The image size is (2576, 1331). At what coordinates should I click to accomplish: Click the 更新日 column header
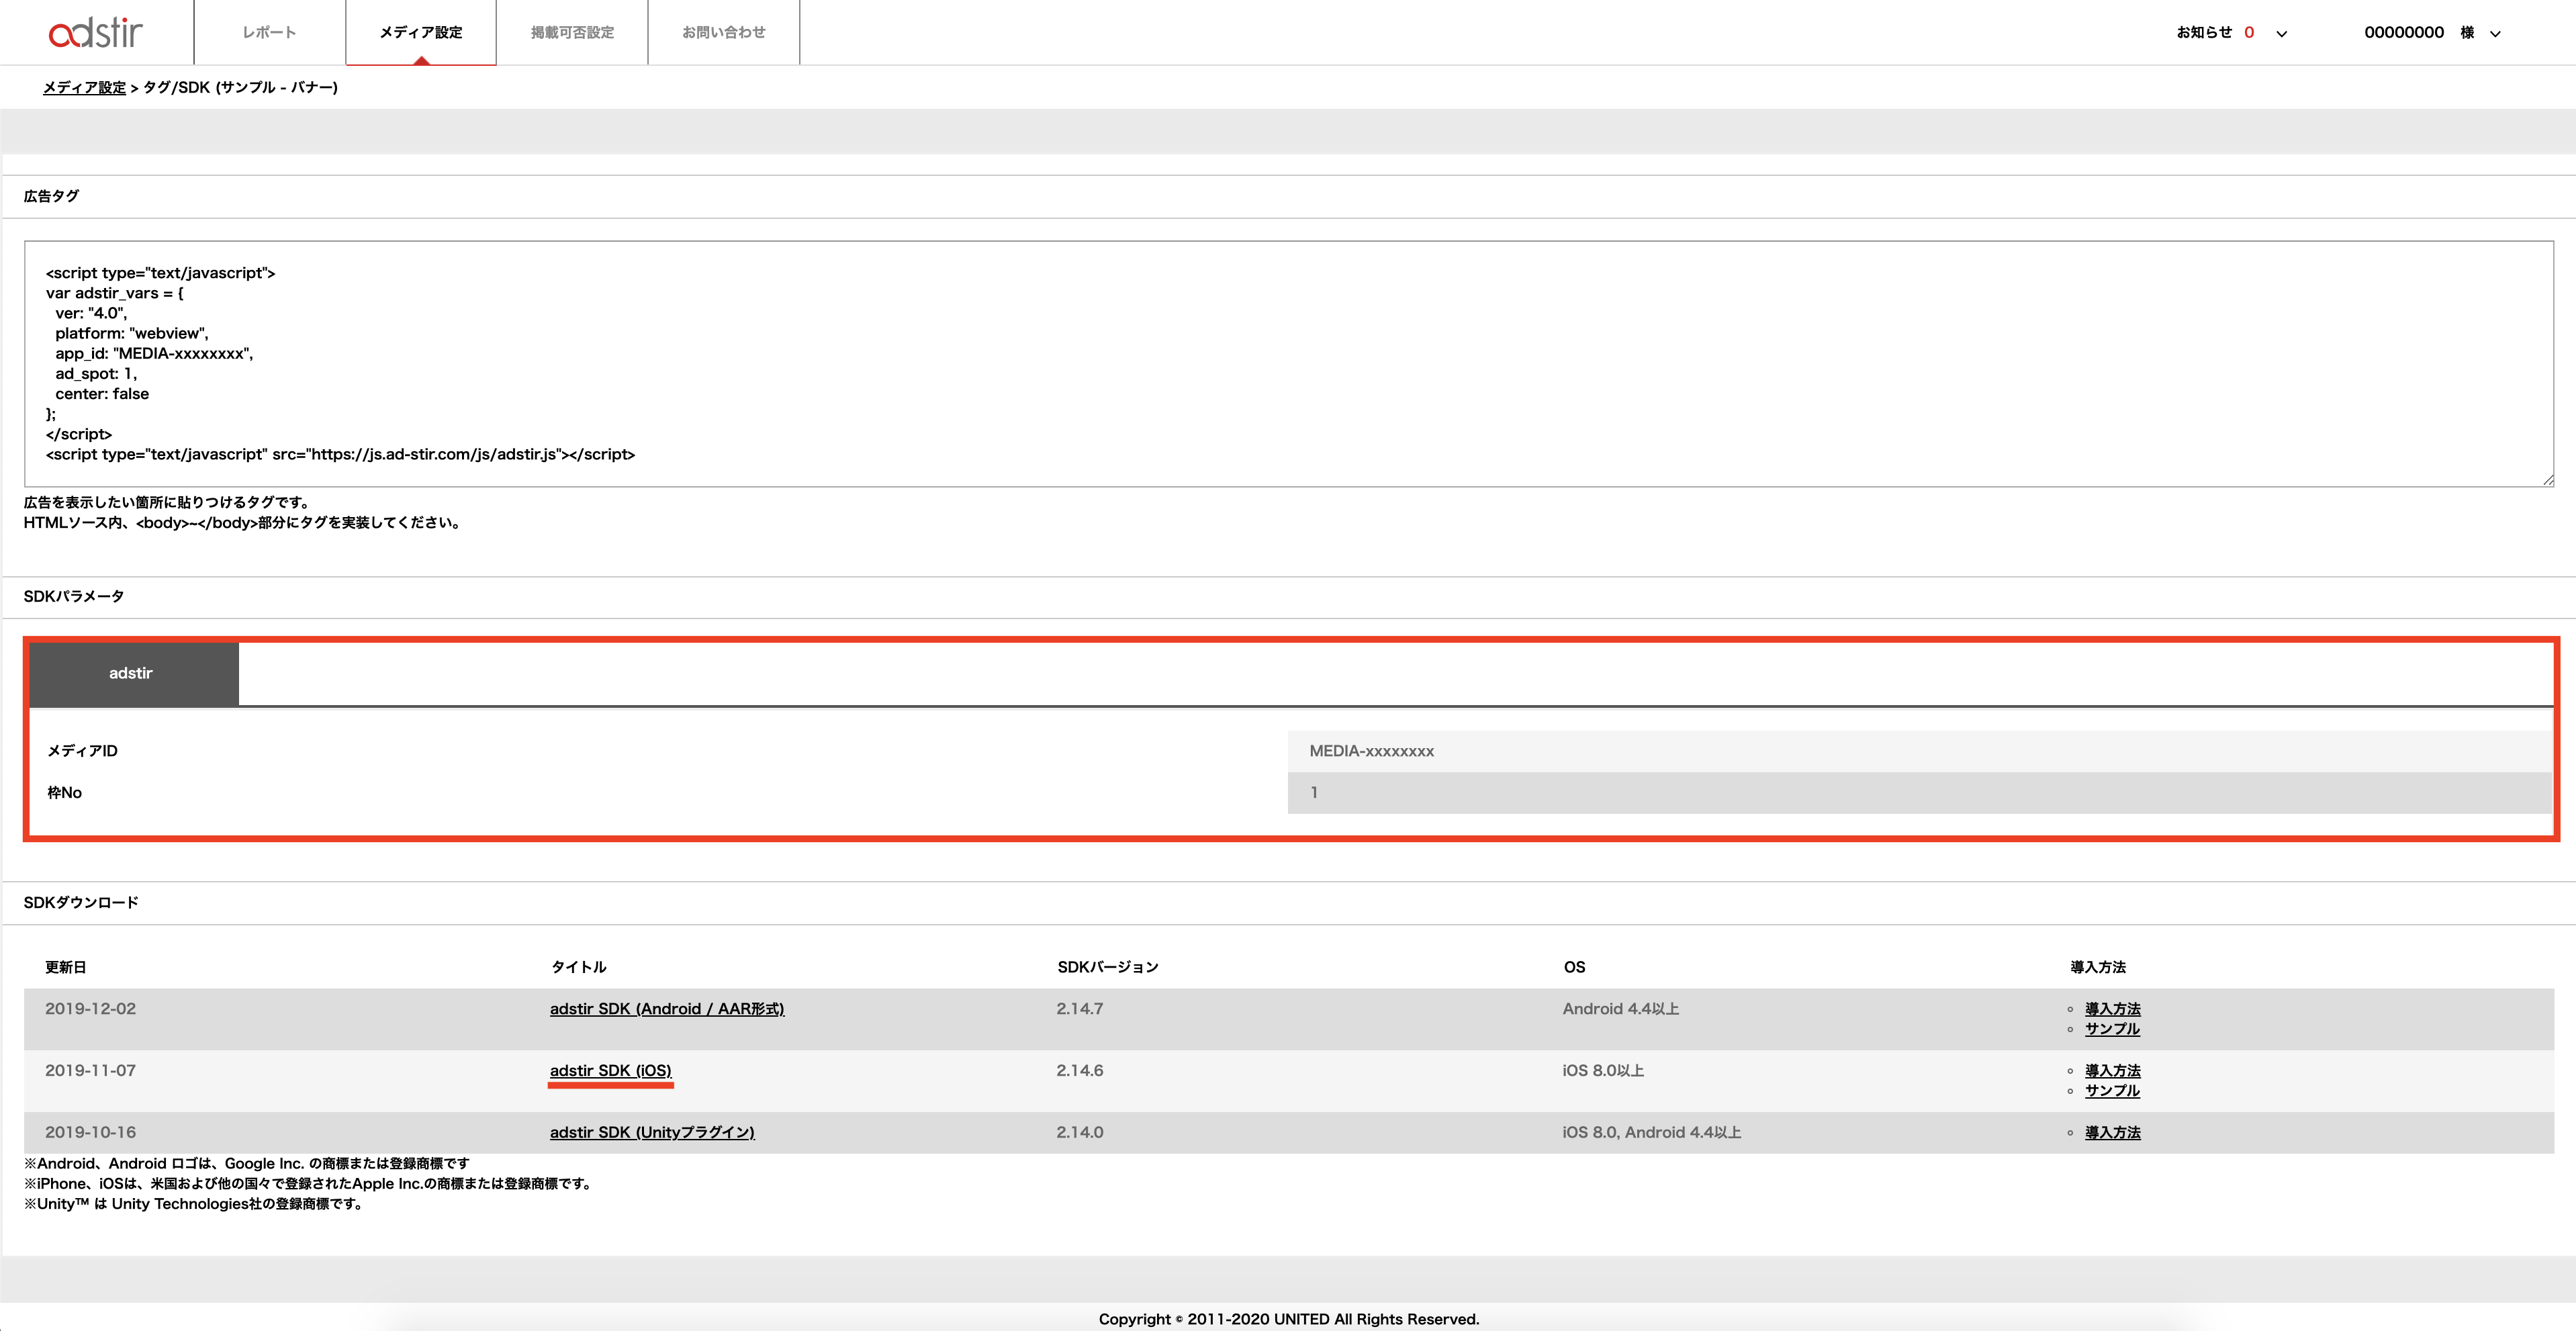point(66,967)
